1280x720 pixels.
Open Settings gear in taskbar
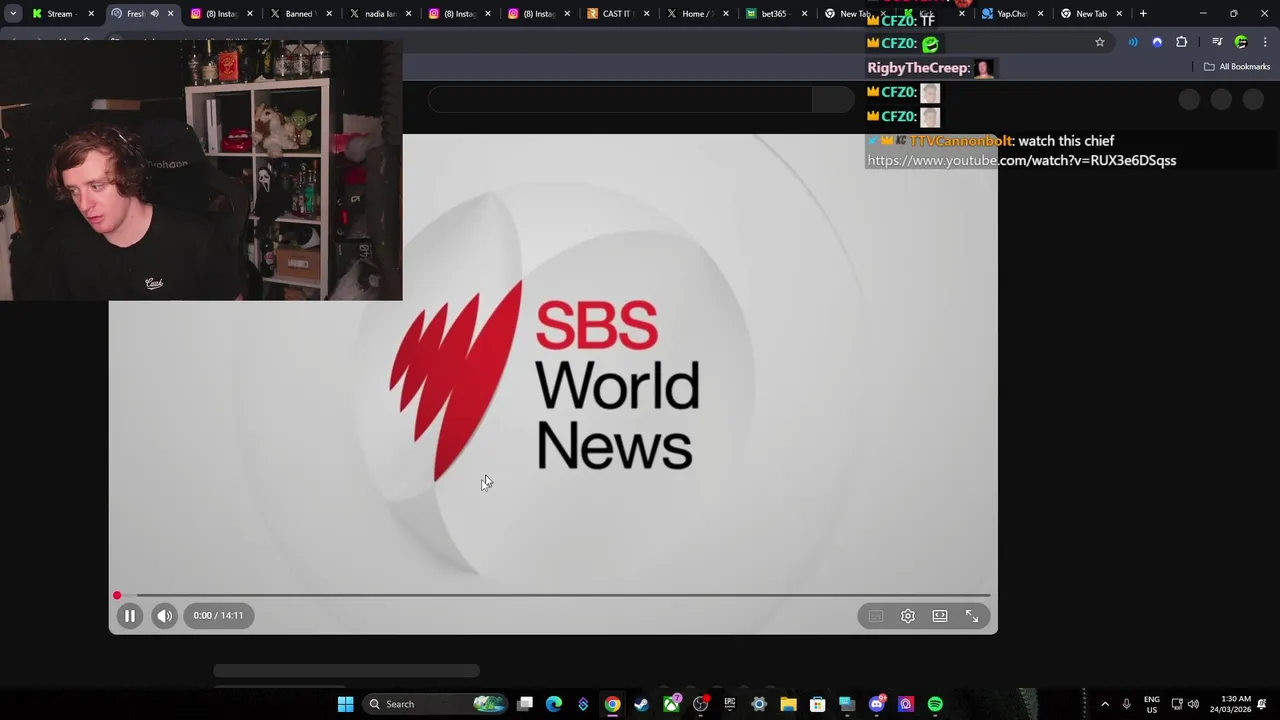(x=759, y=704)
